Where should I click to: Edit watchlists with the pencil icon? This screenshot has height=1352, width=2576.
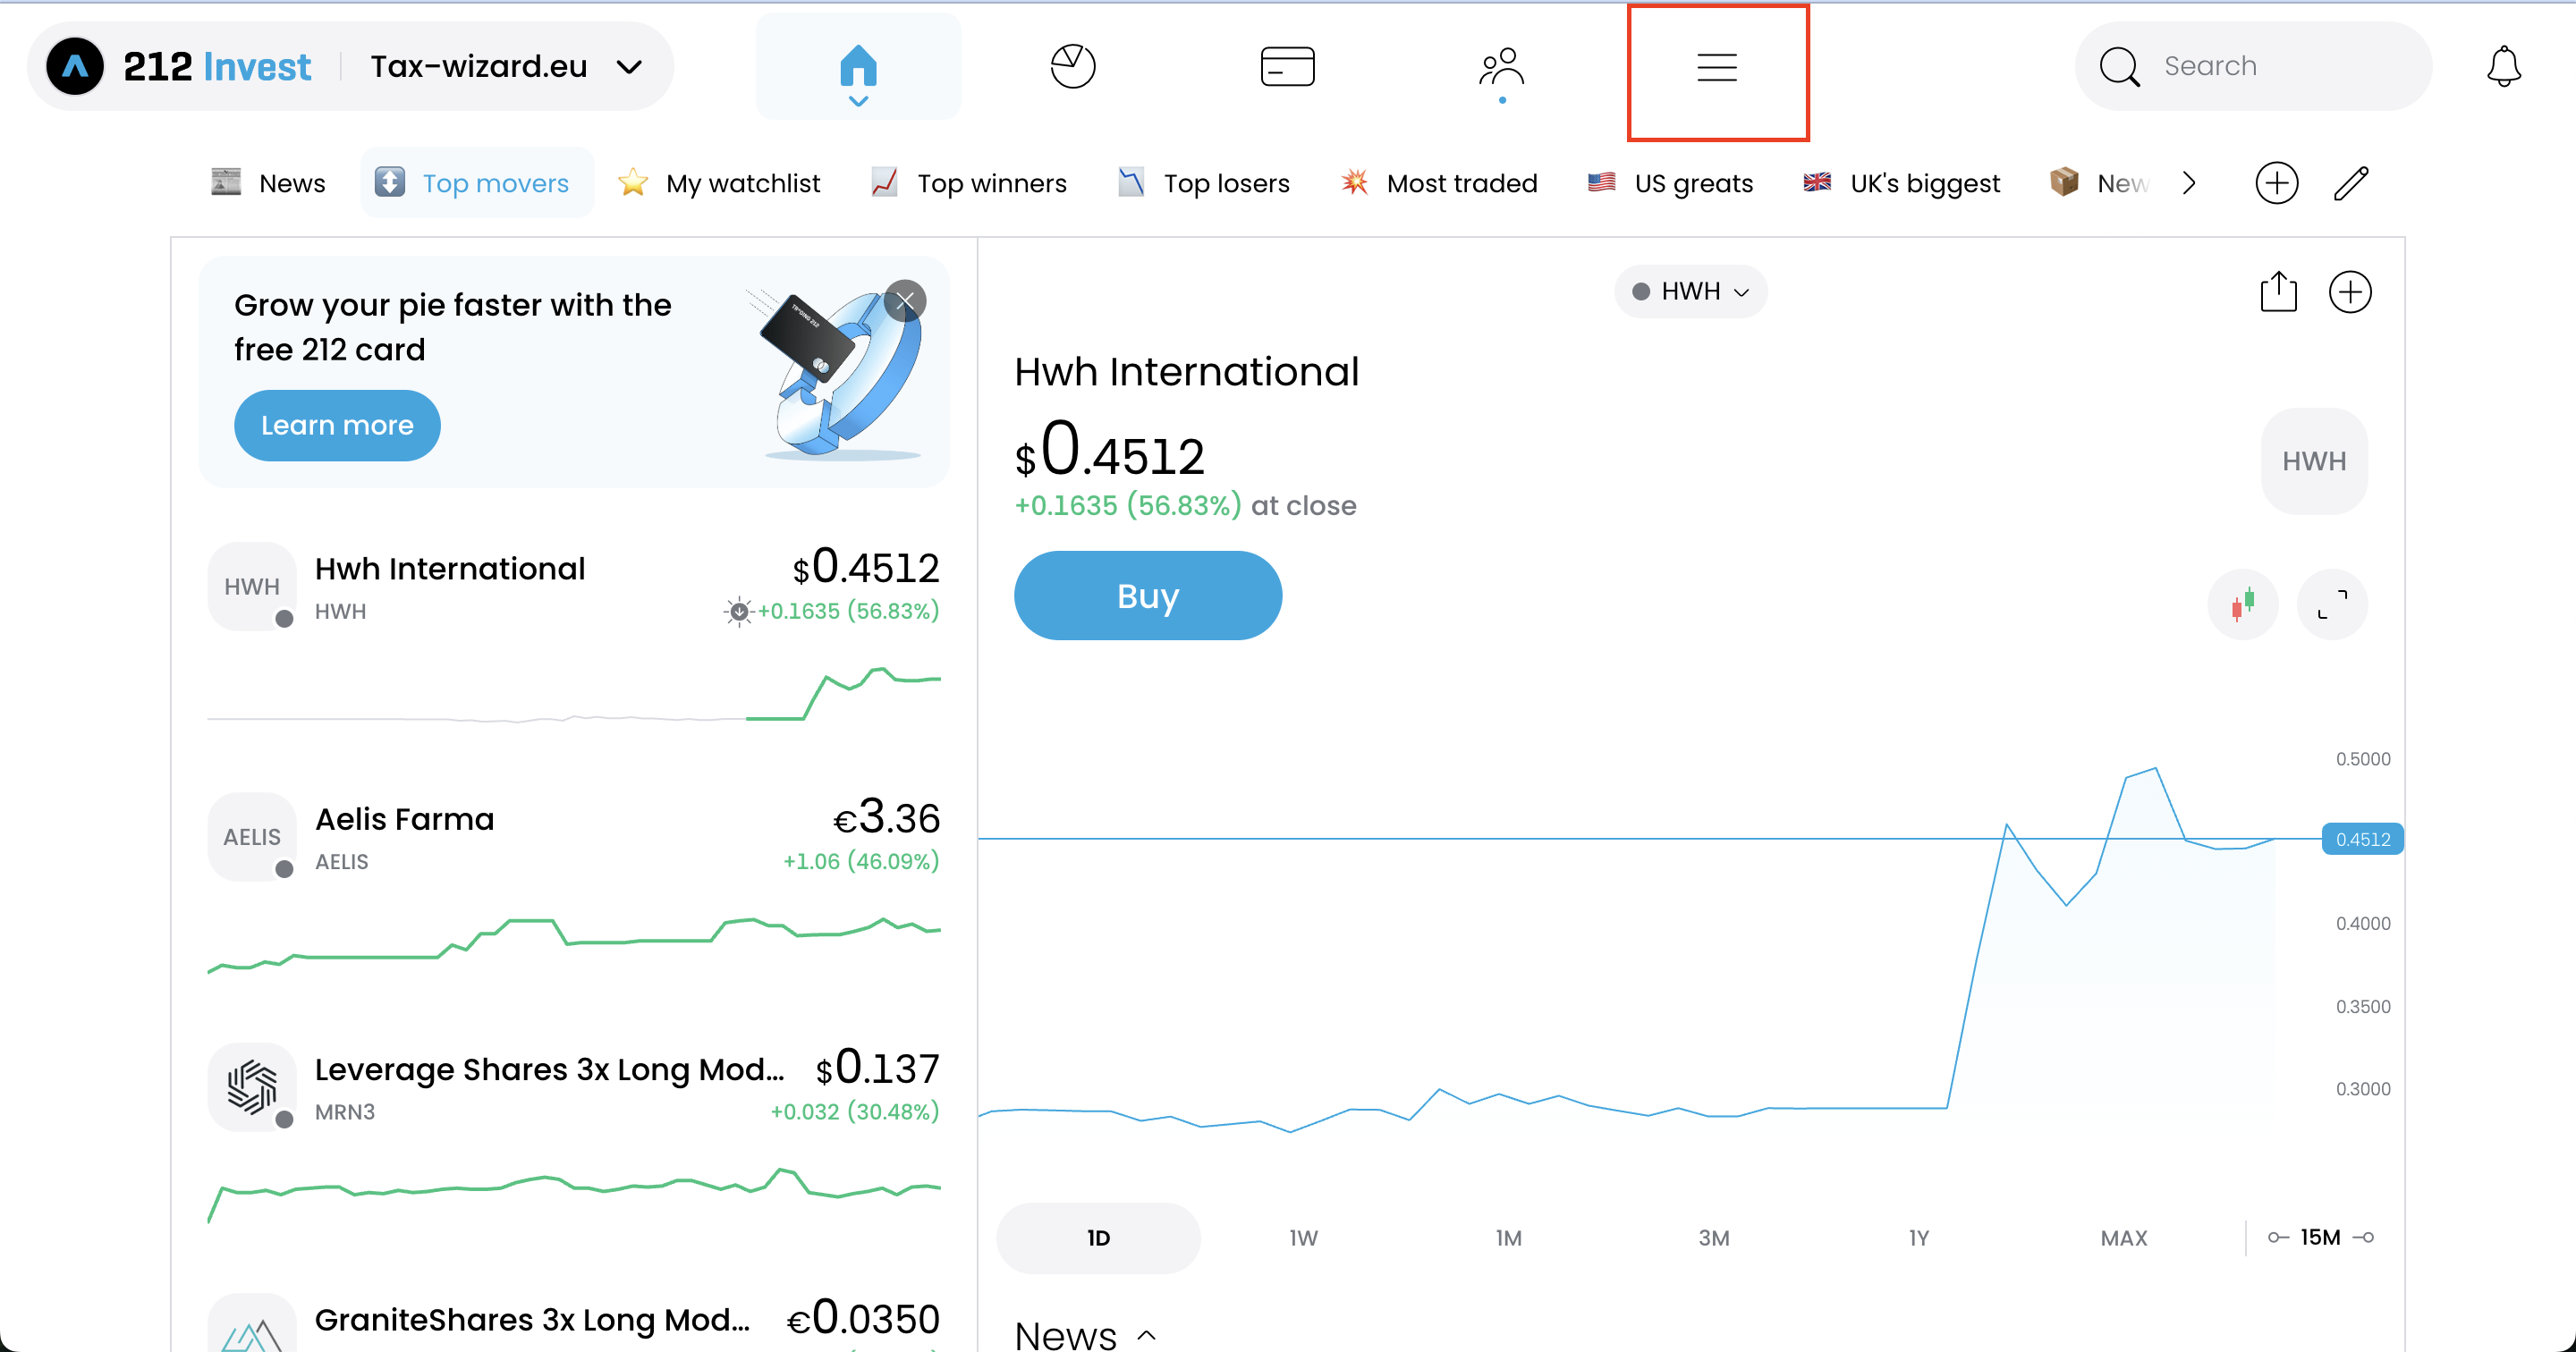click(2351, 183)
